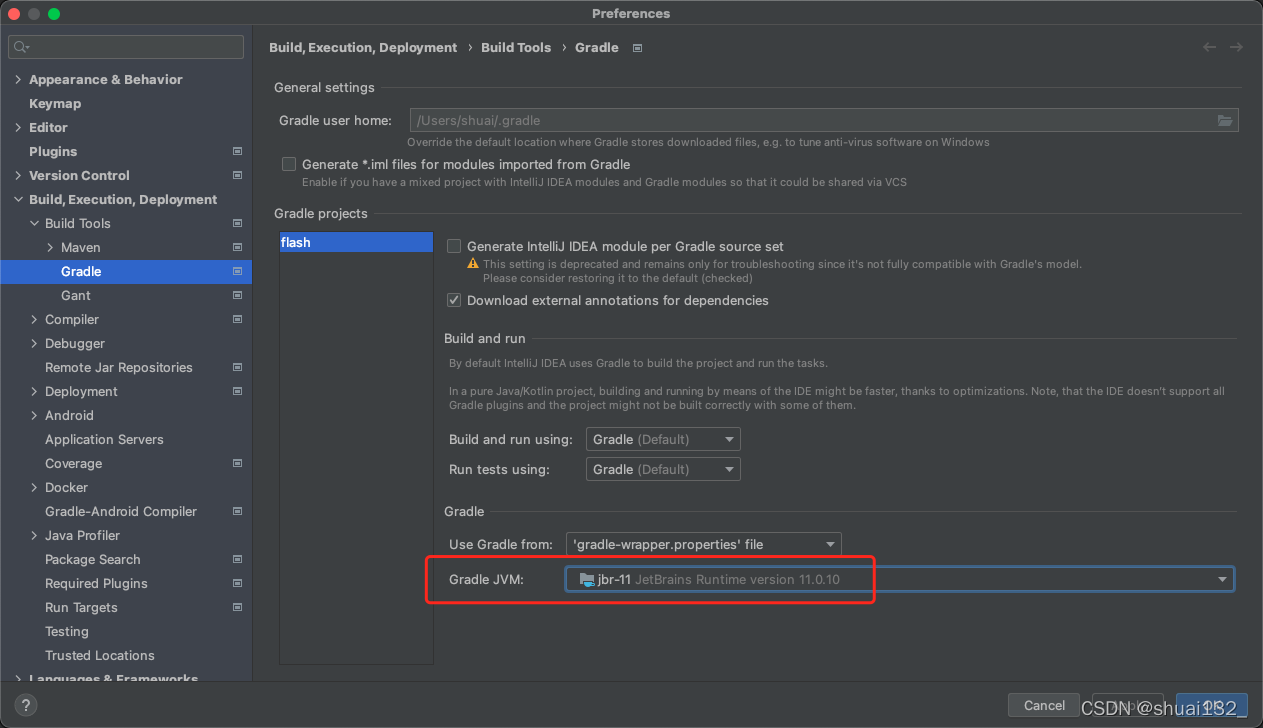This screenshot has height=728, width=1263.
Task: Click the back navigation arrow
Action: pyautogui.click(x=1209, y=46)
